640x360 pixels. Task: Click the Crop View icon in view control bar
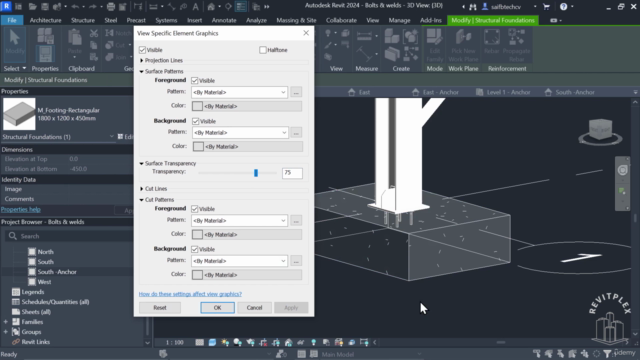(263, 342)
